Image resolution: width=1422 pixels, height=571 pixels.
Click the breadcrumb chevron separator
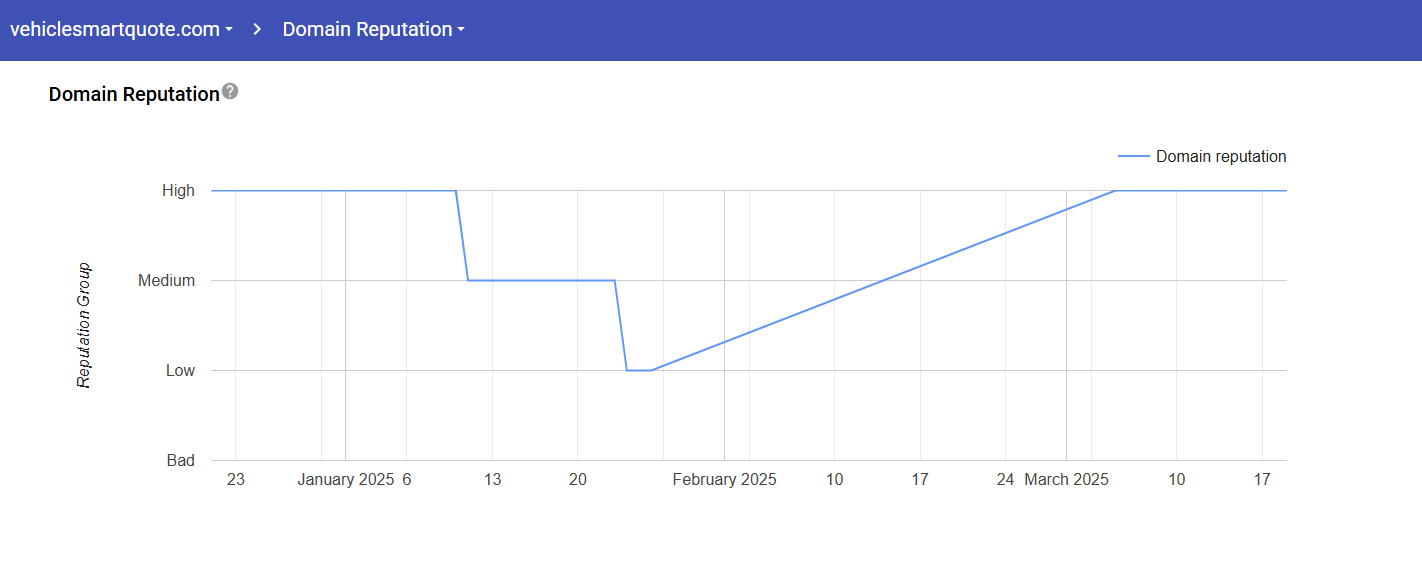coord(257,30)
